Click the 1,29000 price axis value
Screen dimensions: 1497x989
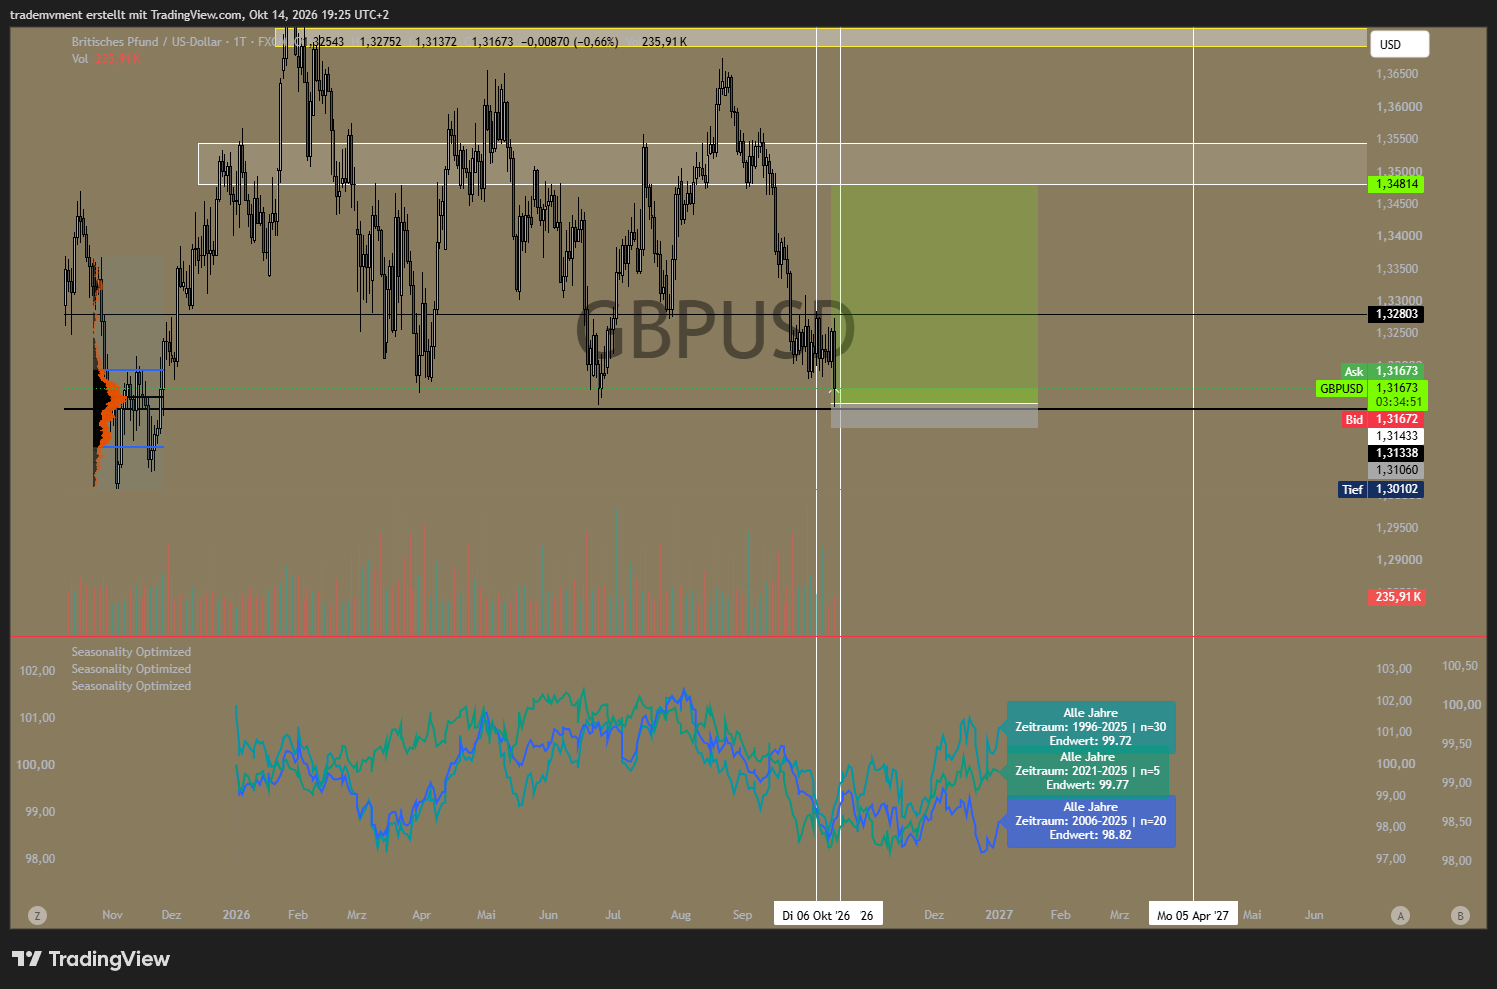1399,560
